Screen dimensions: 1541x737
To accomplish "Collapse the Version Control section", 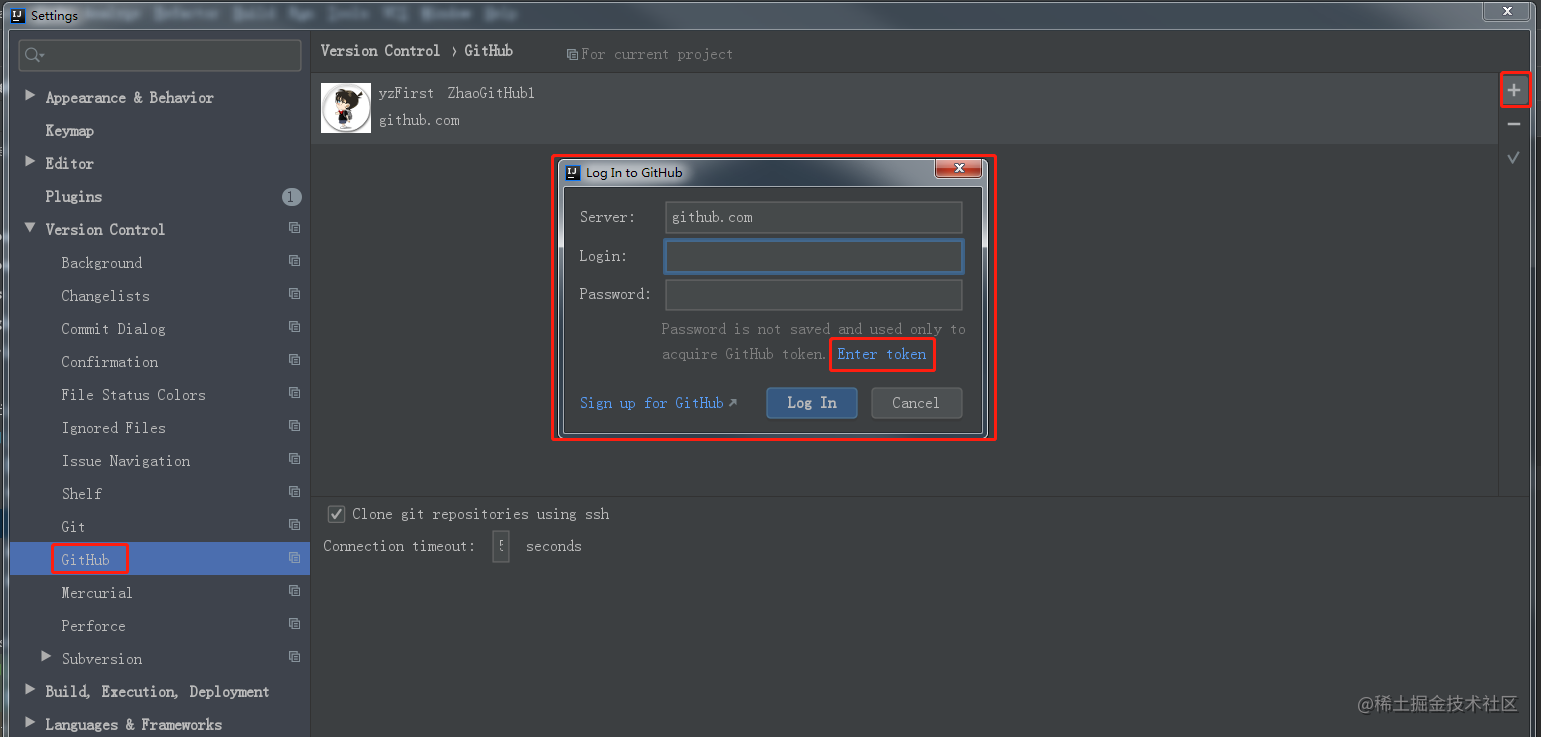I will (30, 228).
